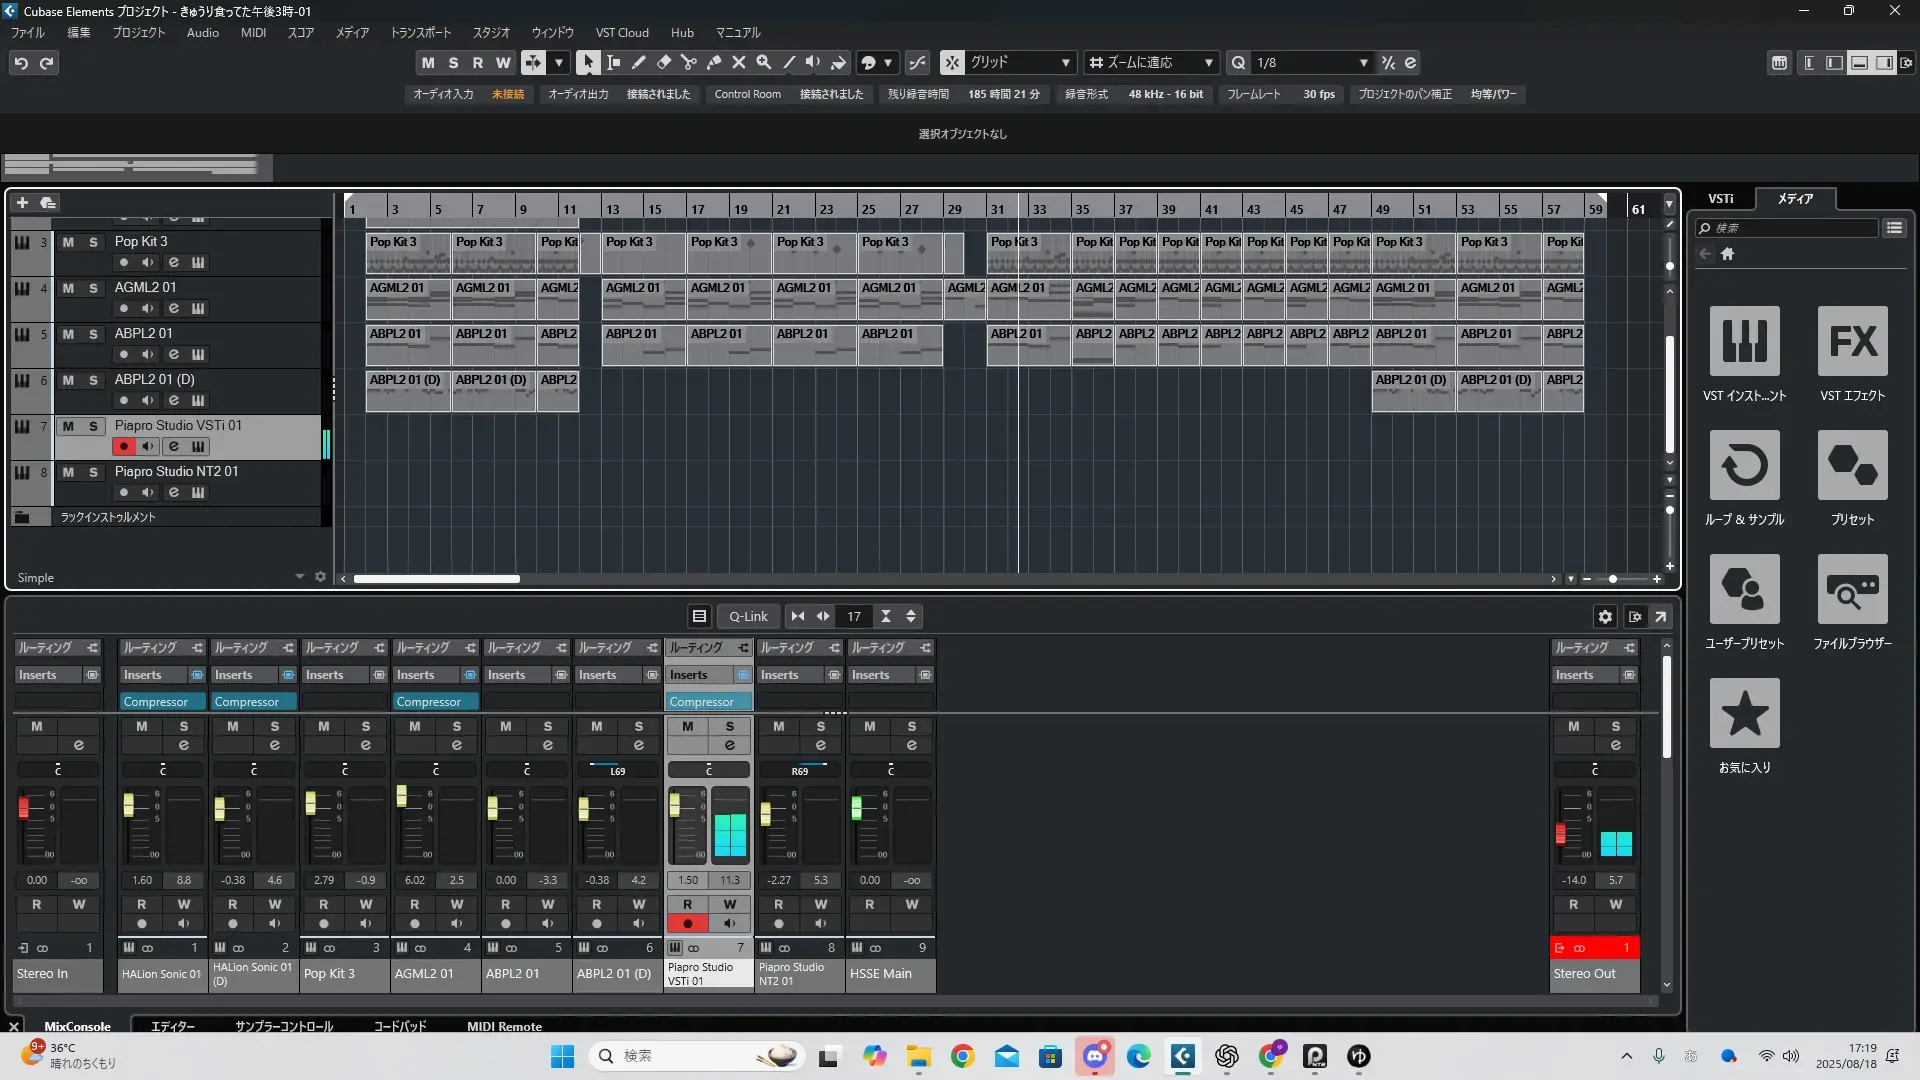Select the Glue tool
The height and width of the screenshot is (1080, 1920).
[713, 63]
